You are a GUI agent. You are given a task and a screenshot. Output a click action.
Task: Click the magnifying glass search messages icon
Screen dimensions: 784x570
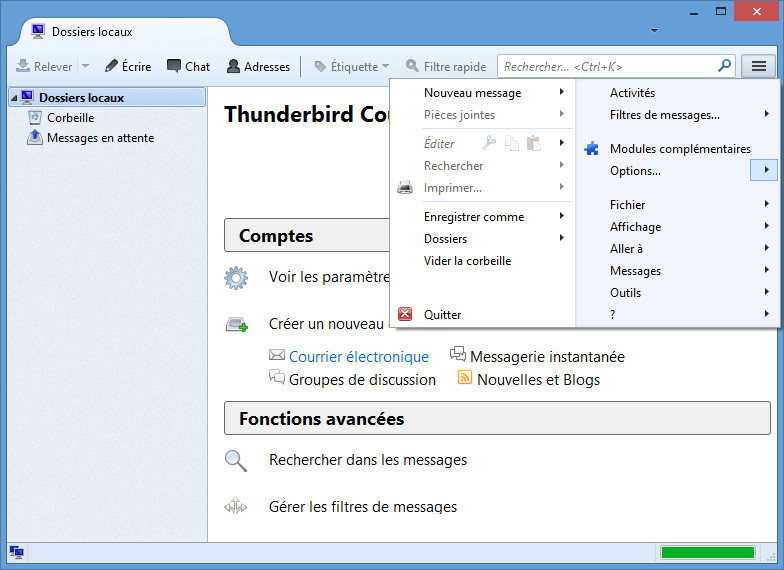pos(236,460)
